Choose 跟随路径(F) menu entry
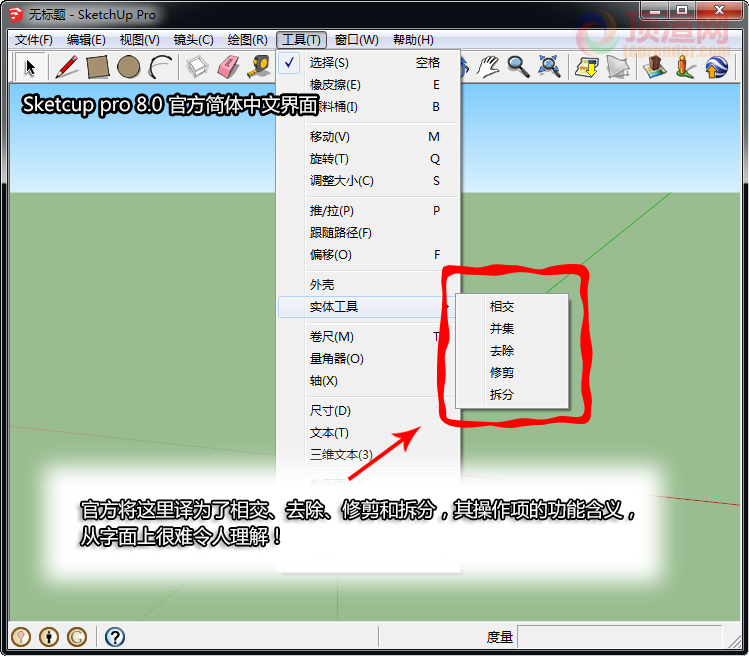 tap(368, 233)
